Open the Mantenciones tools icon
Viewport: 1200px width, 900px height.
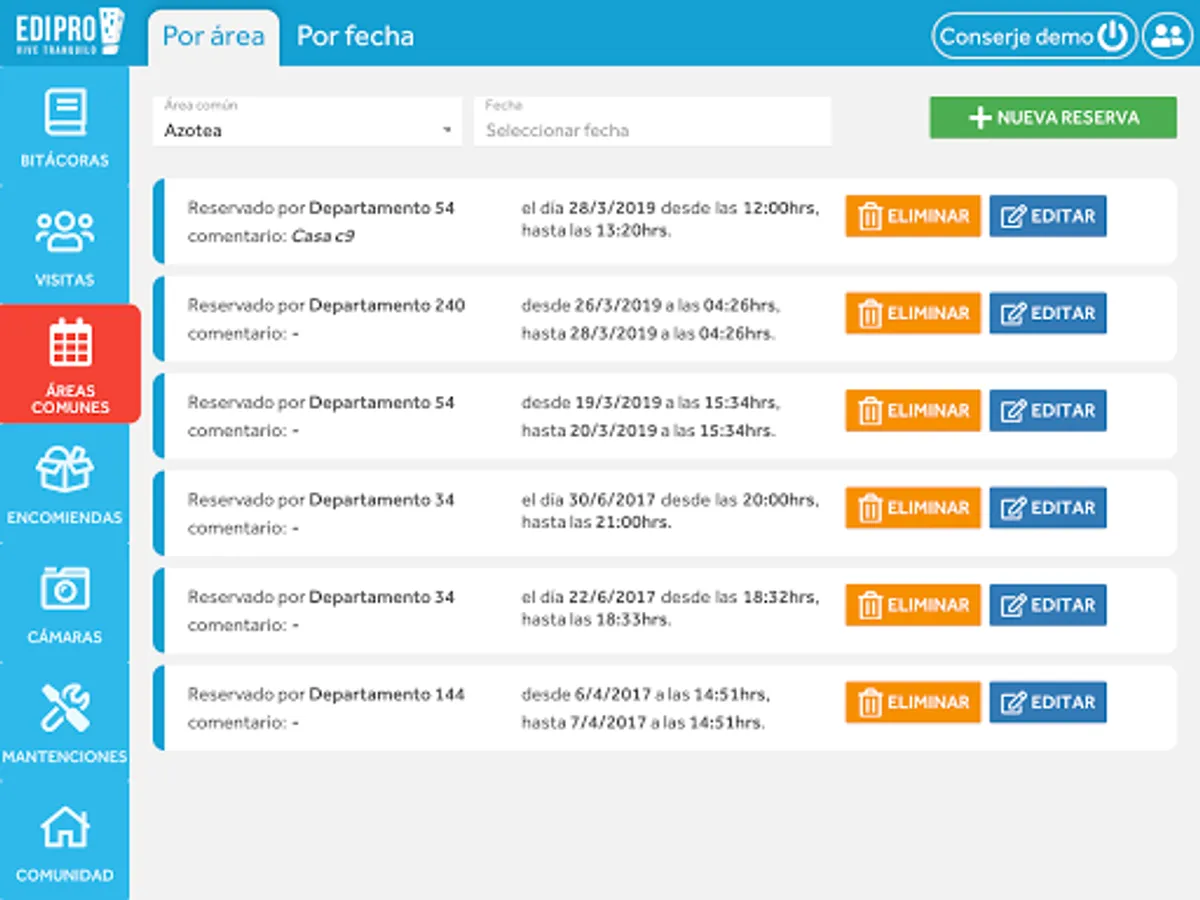65,707
